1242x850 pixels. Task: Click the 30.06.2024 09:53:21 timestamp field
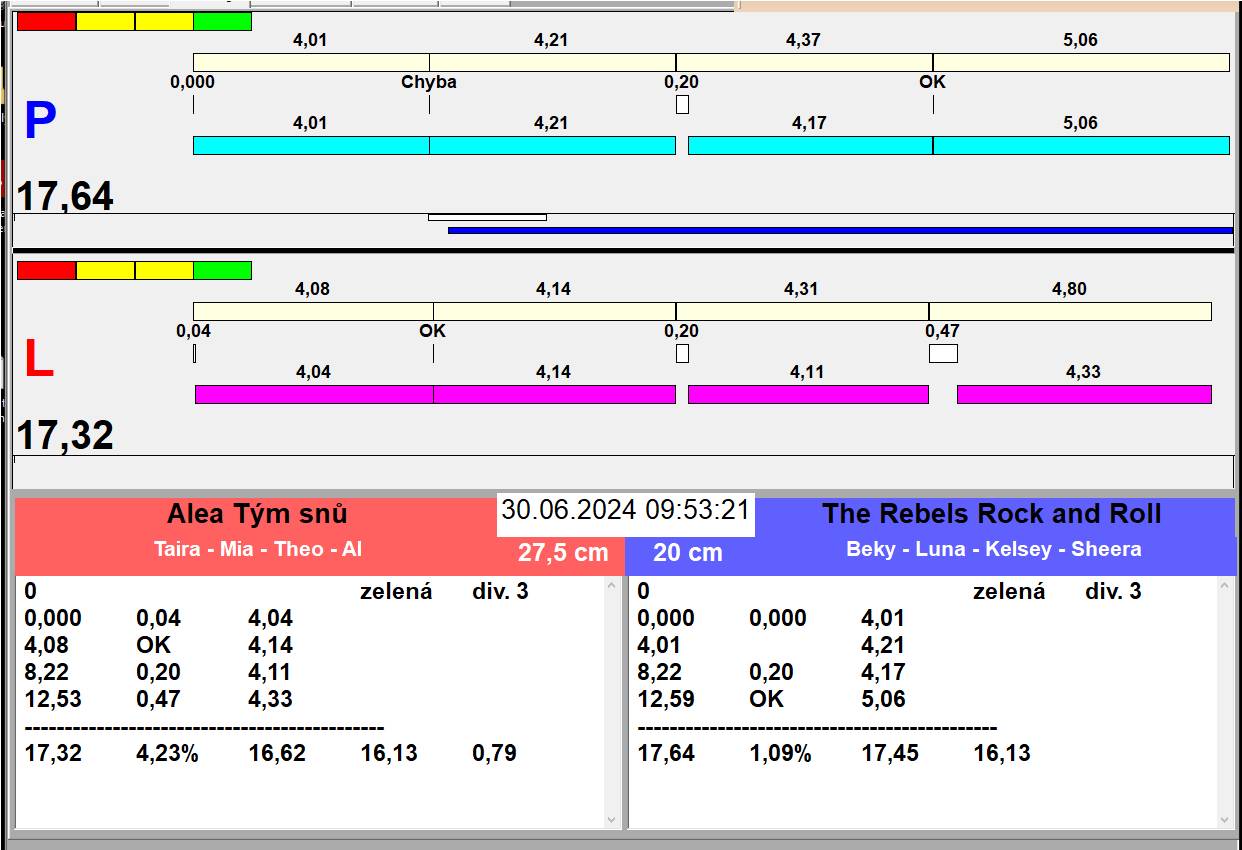pyautogui.click(x=625, y=510)
